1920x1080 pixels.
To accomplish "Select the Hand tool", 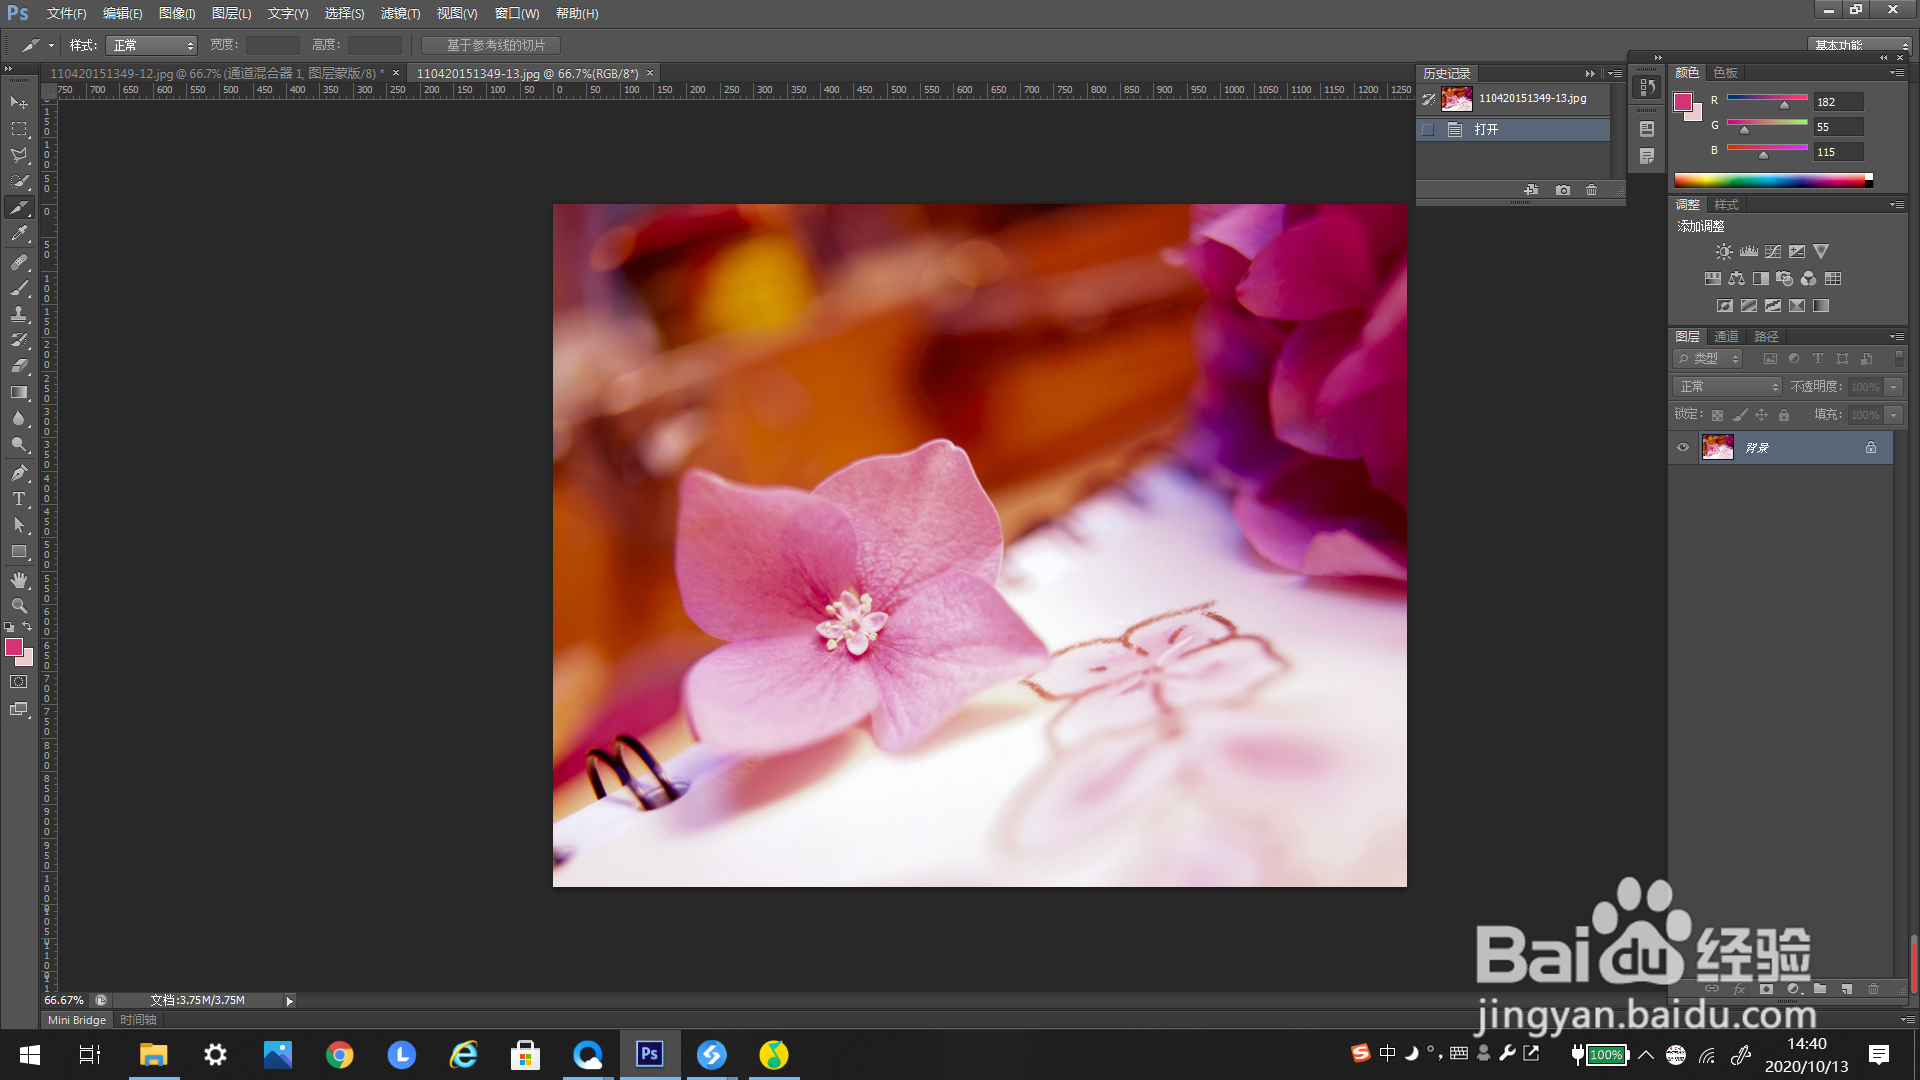I will pyautogui.click(x=19, y=580).
